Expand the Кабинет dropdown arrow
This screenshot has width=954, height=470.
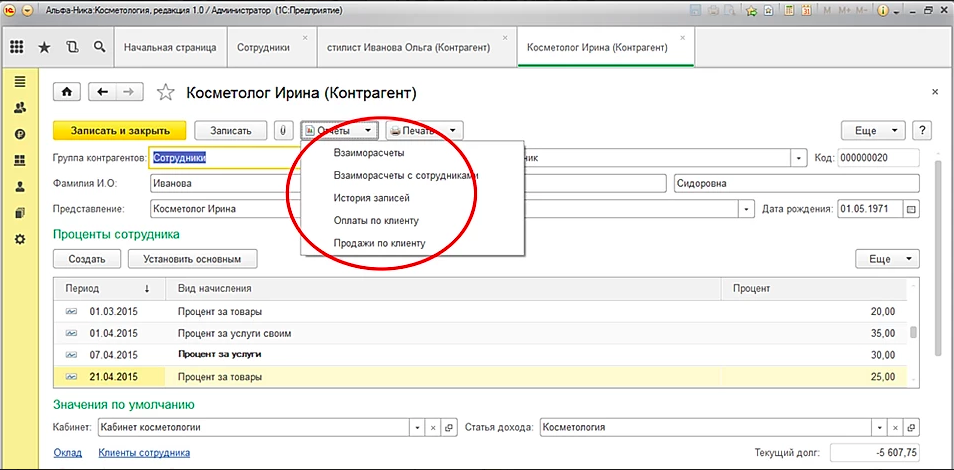tap(415, 428)
